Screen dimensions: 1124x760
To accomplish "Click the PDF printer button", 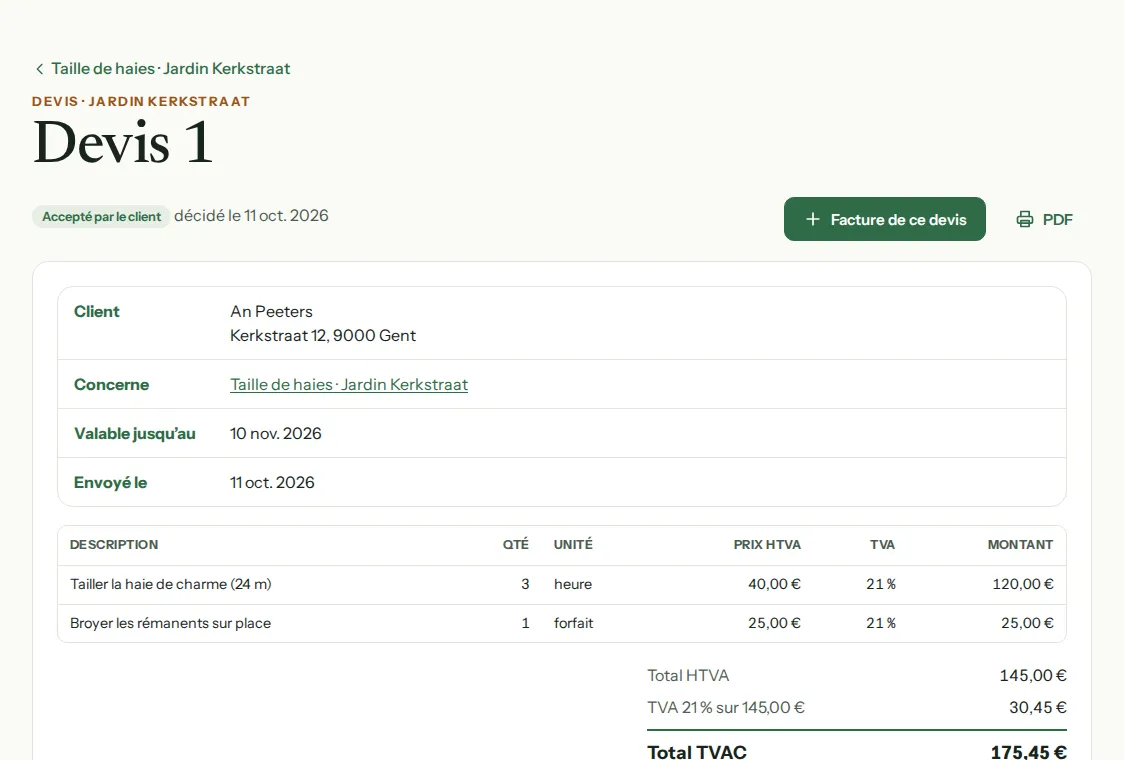I will 1044,219.
